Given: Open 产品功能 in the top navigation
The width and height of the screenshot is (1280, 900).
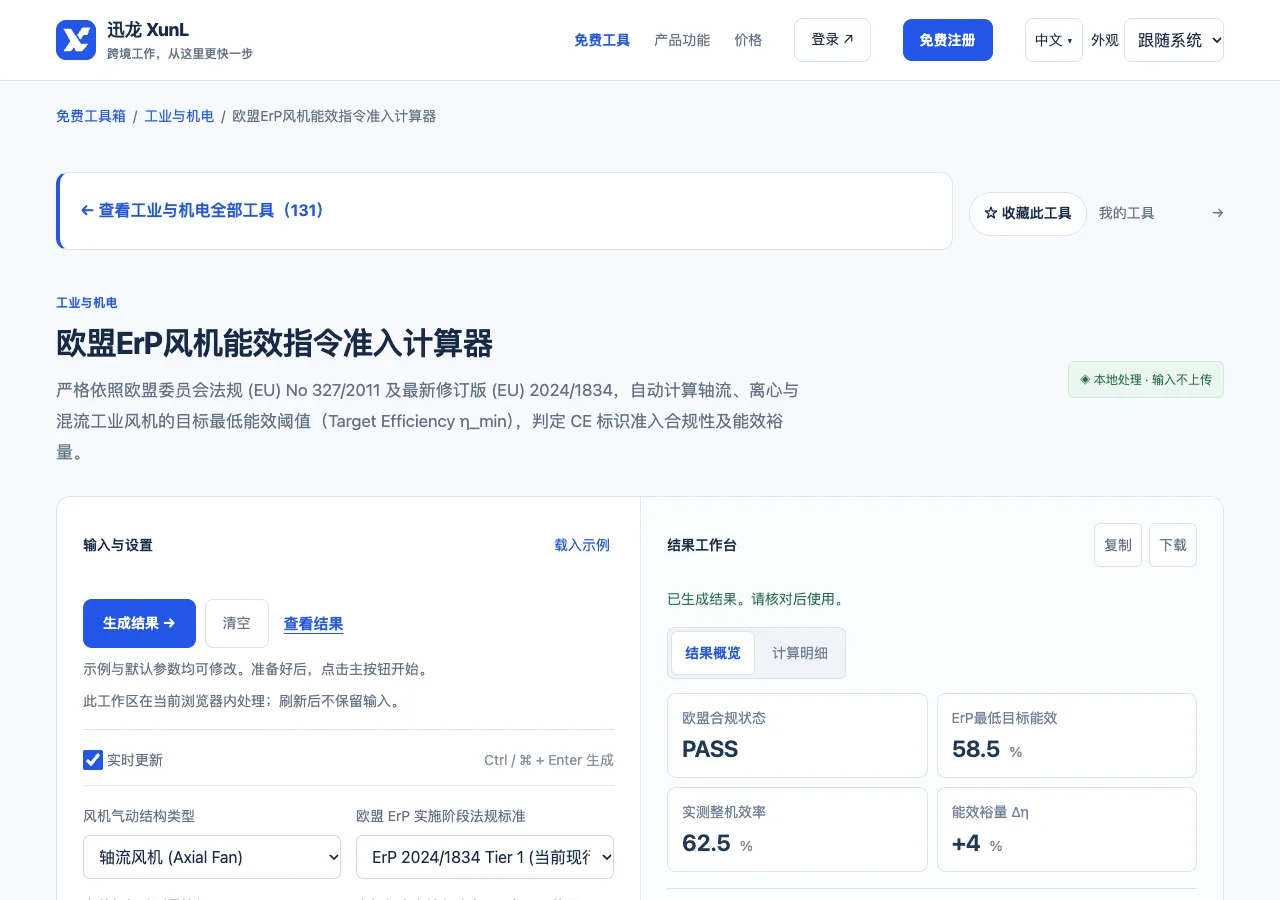Looking at the screenshot, I should [682, 40].
